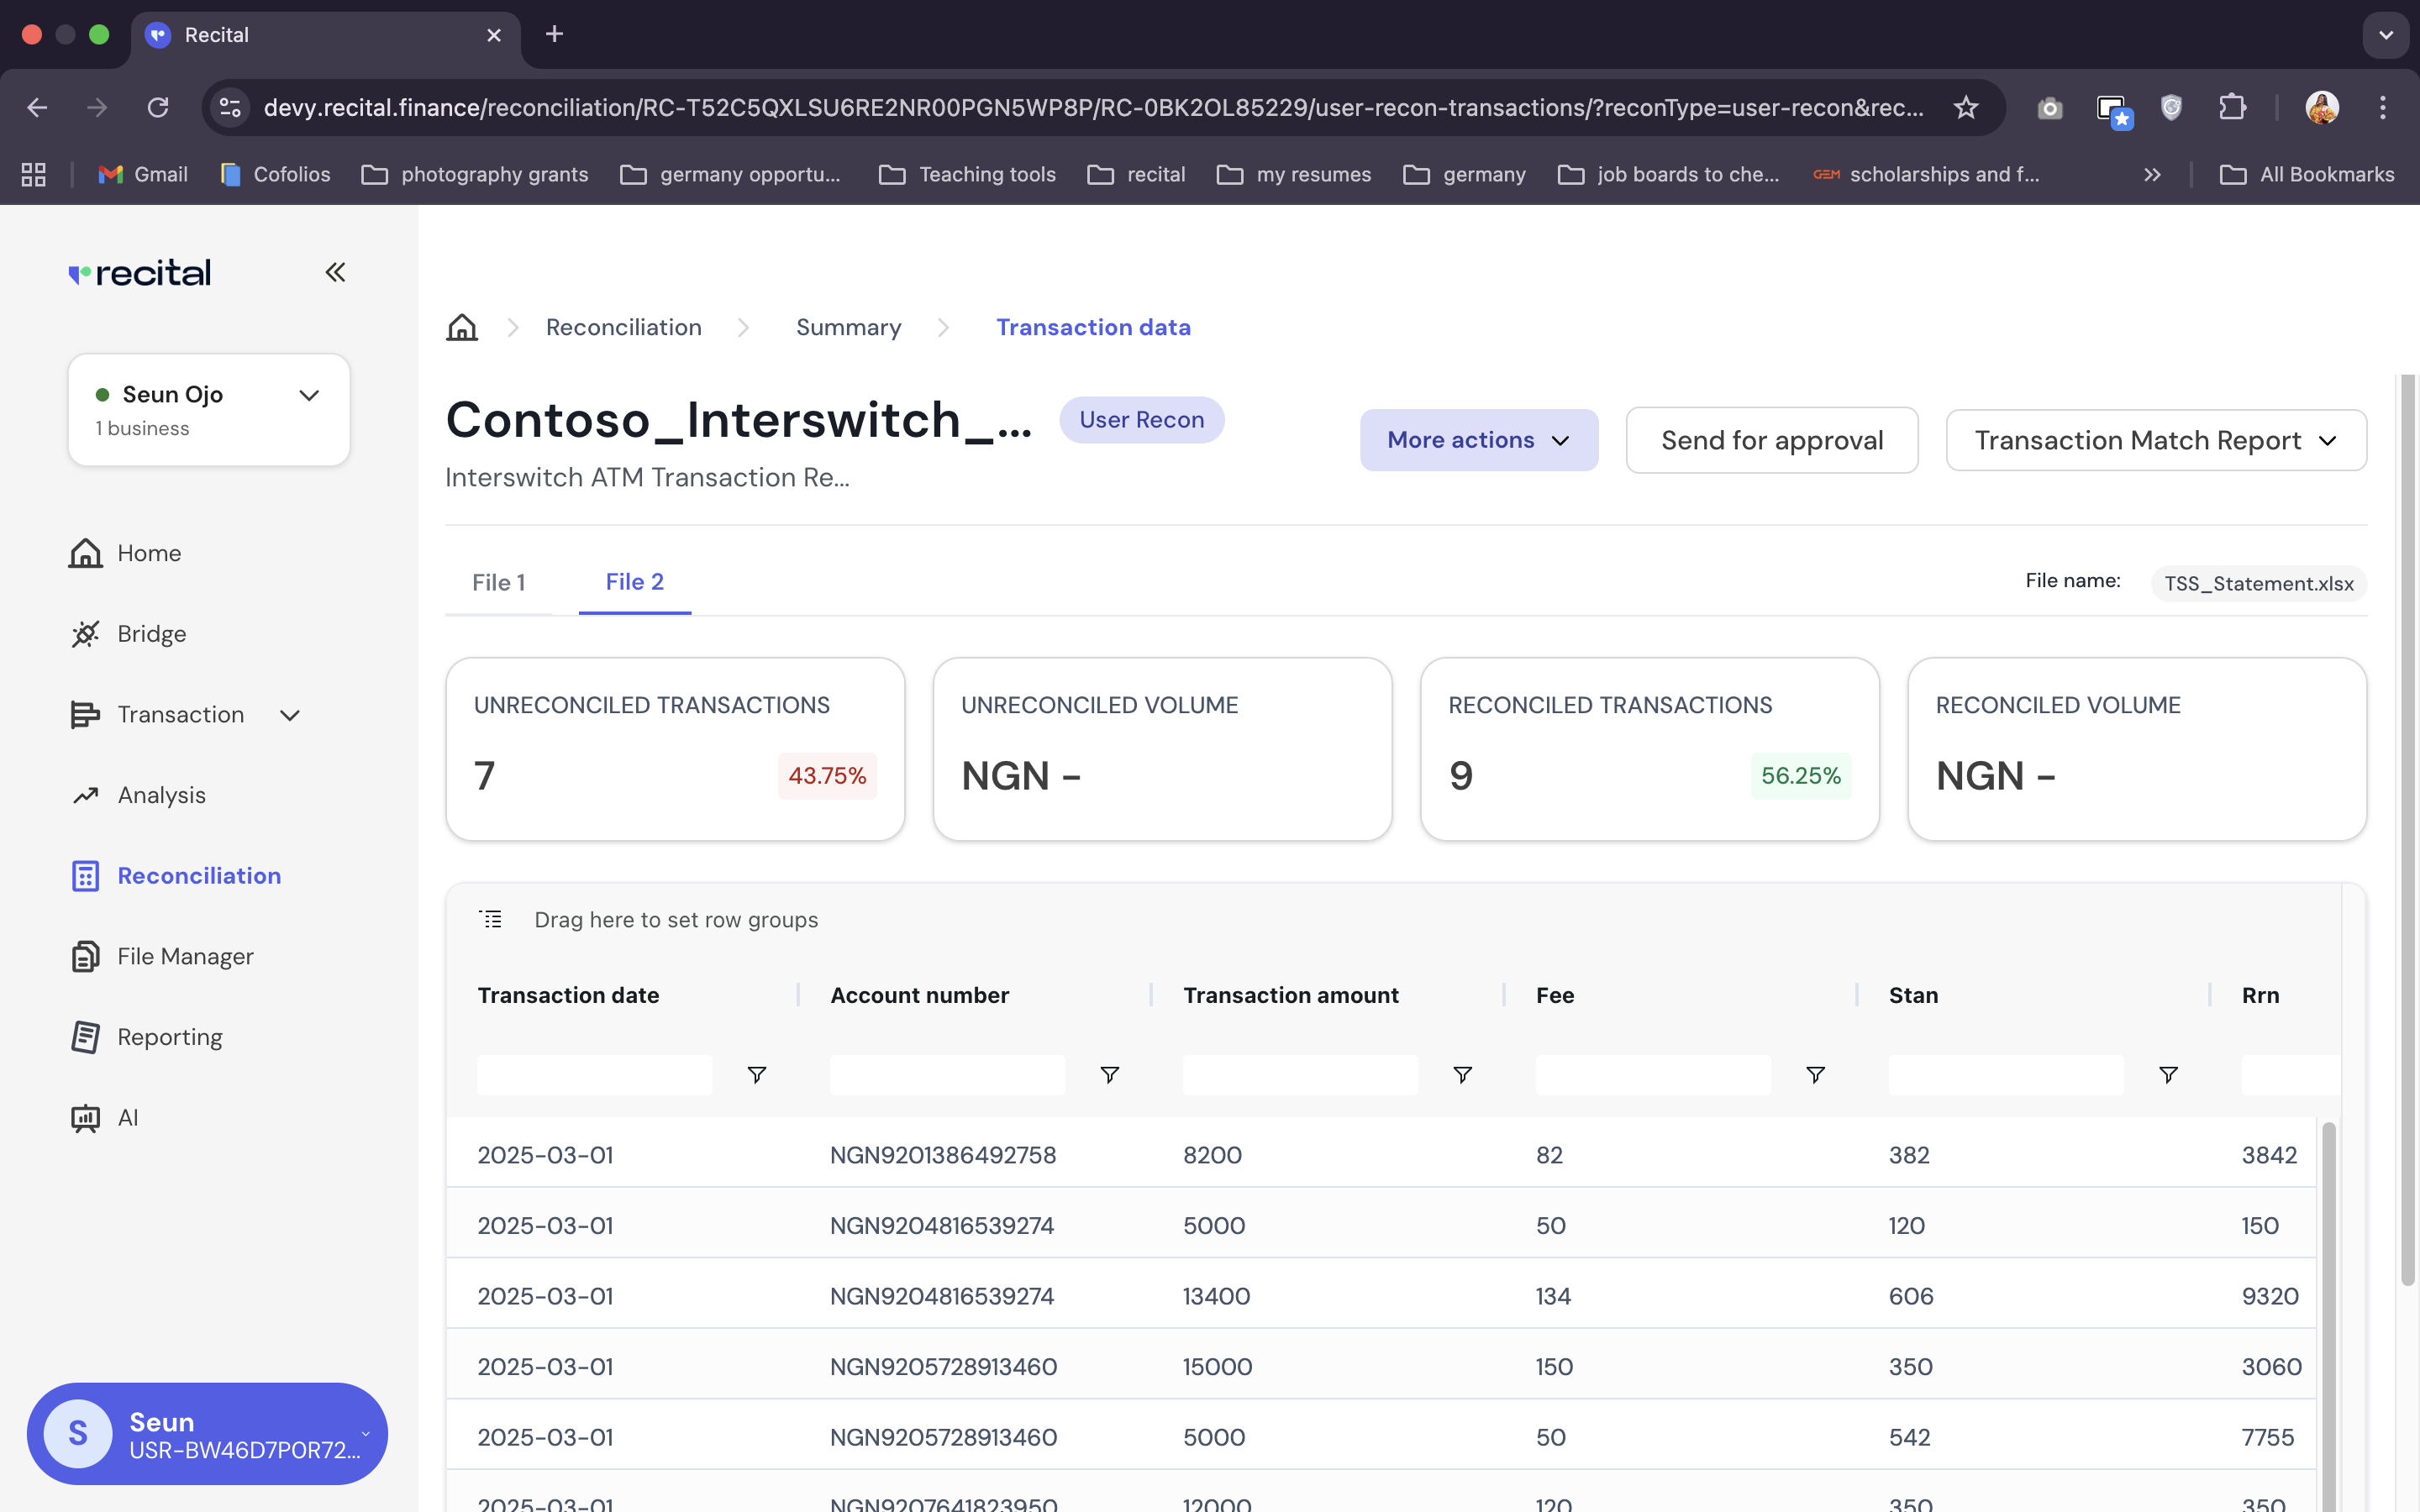Click the home breadcrumb icon
The width and height of the screenshot is (2420, 1512).
(x=462, y=327)
